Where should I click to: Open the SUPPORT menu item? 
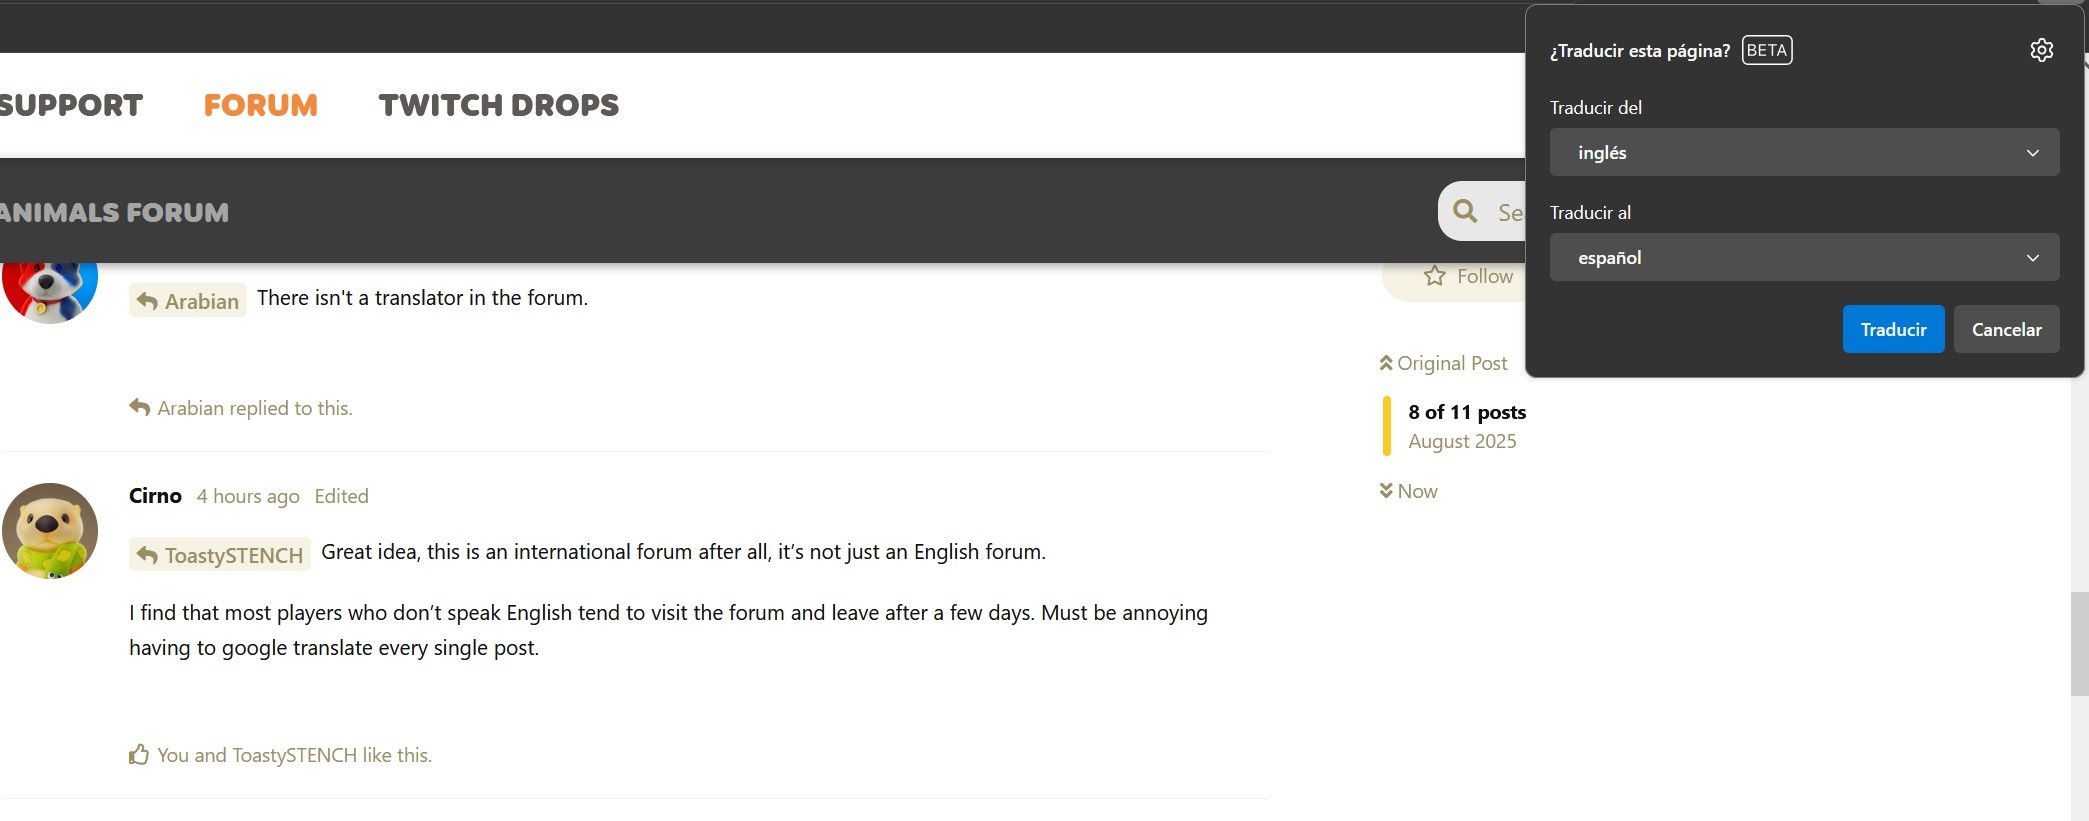[x=71, y=105]
